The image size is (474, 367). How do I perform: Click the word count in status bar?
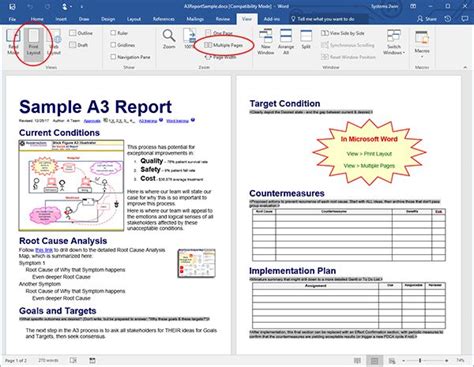(x=48, y=360)
